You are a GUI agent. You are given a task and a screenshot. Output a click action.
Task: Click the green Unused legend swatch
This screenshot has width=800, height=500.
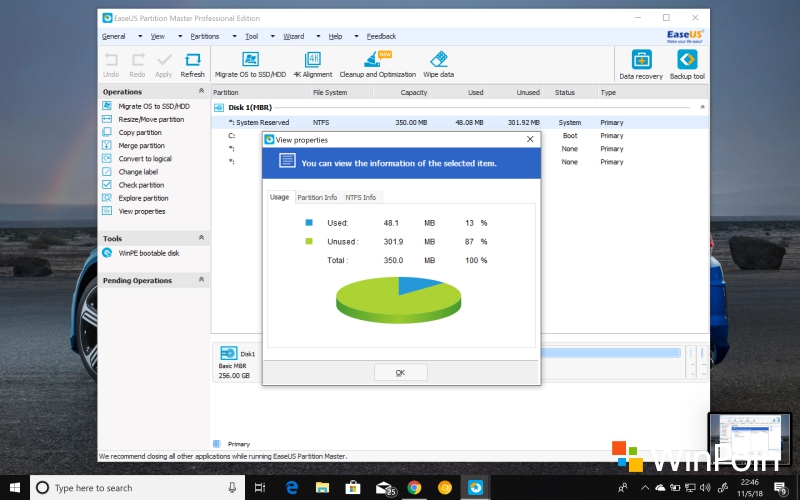[x=309, y=241]
